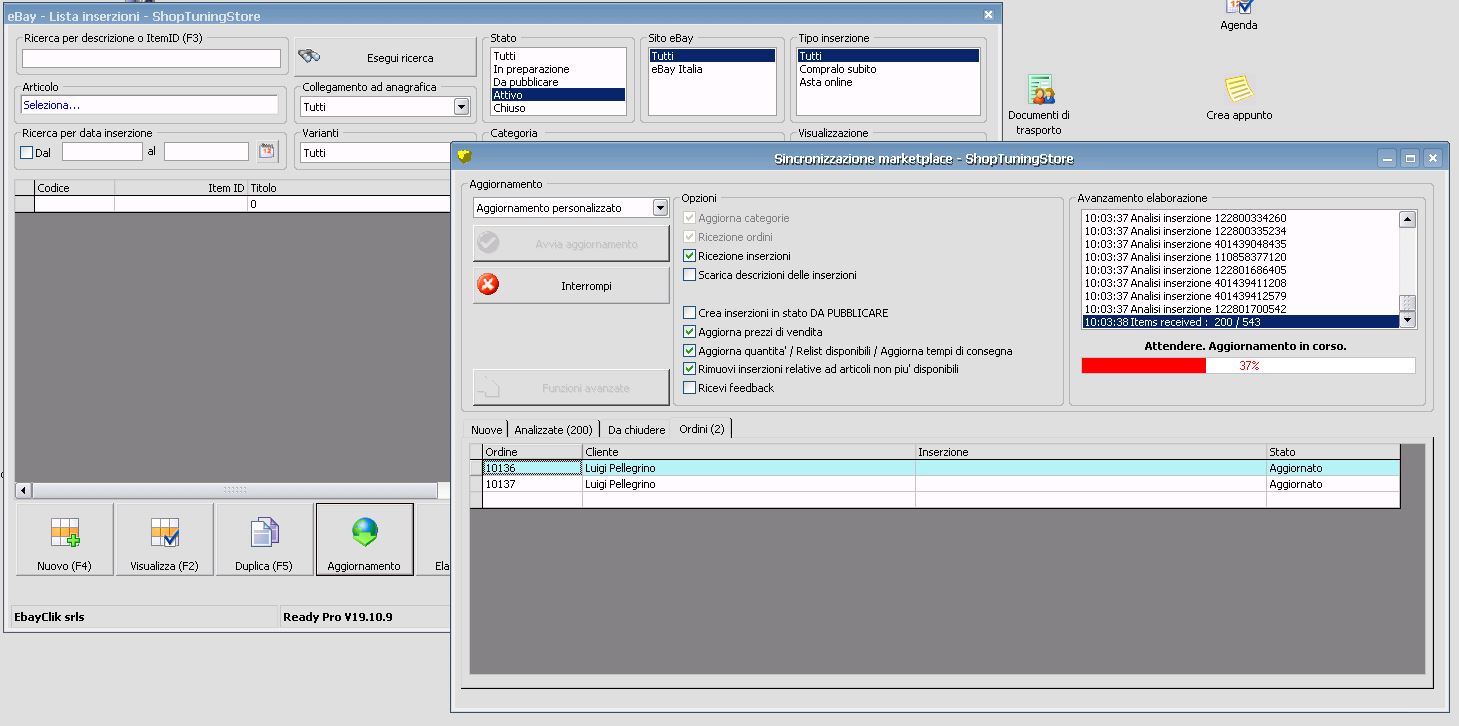Check Crea inserzioni in stato DA PUBBLICARE

click(x=689, y=313)
